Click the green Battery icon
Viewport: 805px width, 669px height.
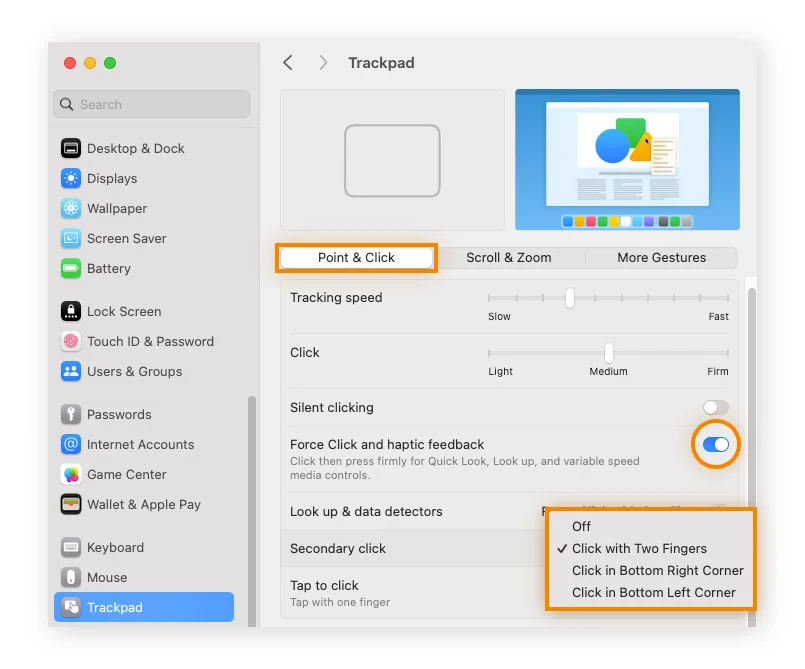pyautogui.click(x=71, y=269)
